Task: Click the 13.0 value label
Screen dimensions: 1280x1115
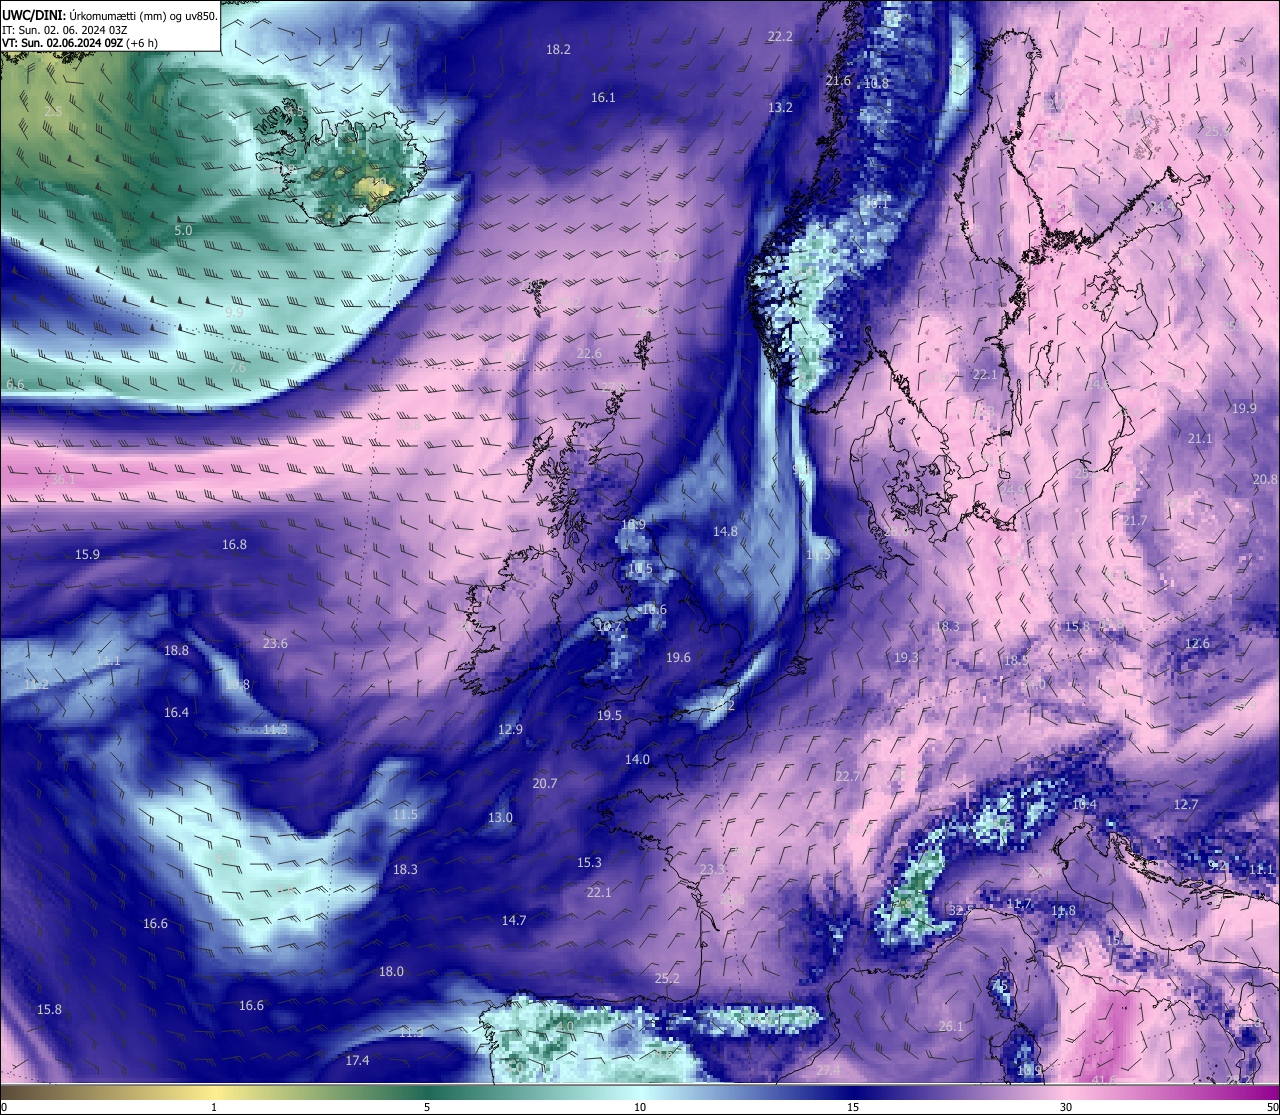Action: click(500, 817)
